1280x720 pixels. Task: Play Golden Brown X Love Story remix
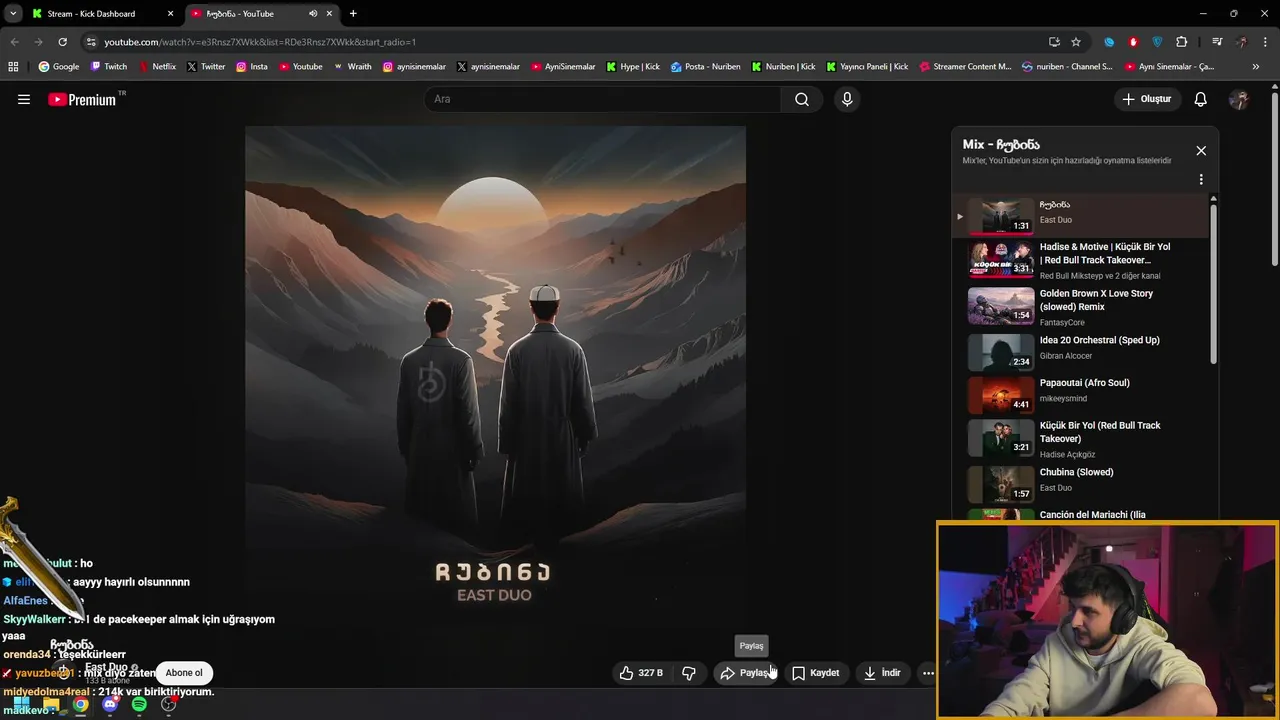(1080, 306)
